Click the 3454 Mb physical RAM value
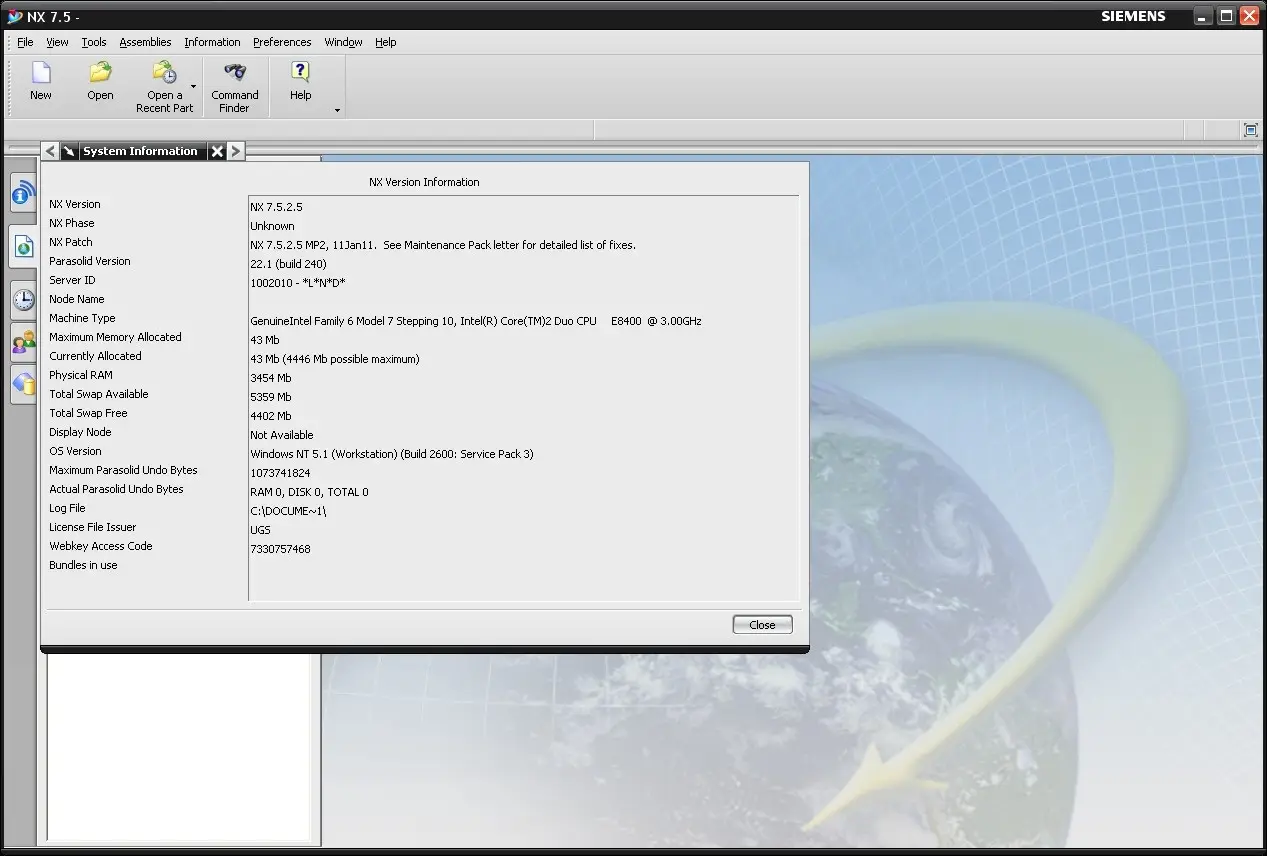 click(271, 378)
